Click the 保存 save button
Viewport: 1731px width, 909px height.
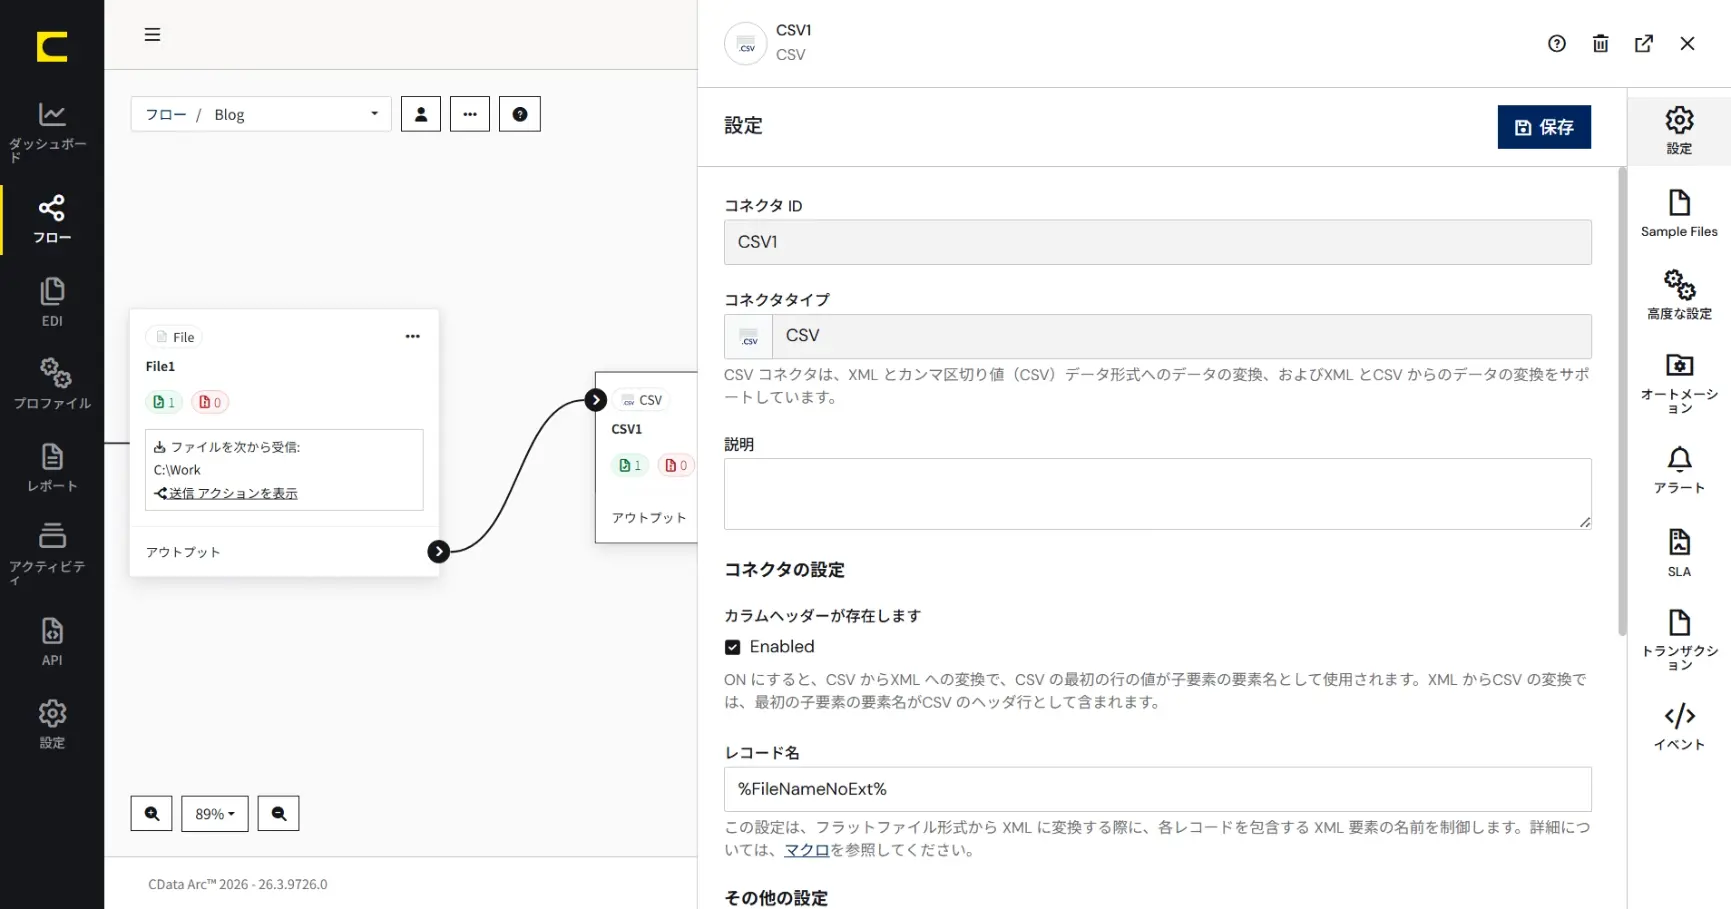(x=1544, y=127)
